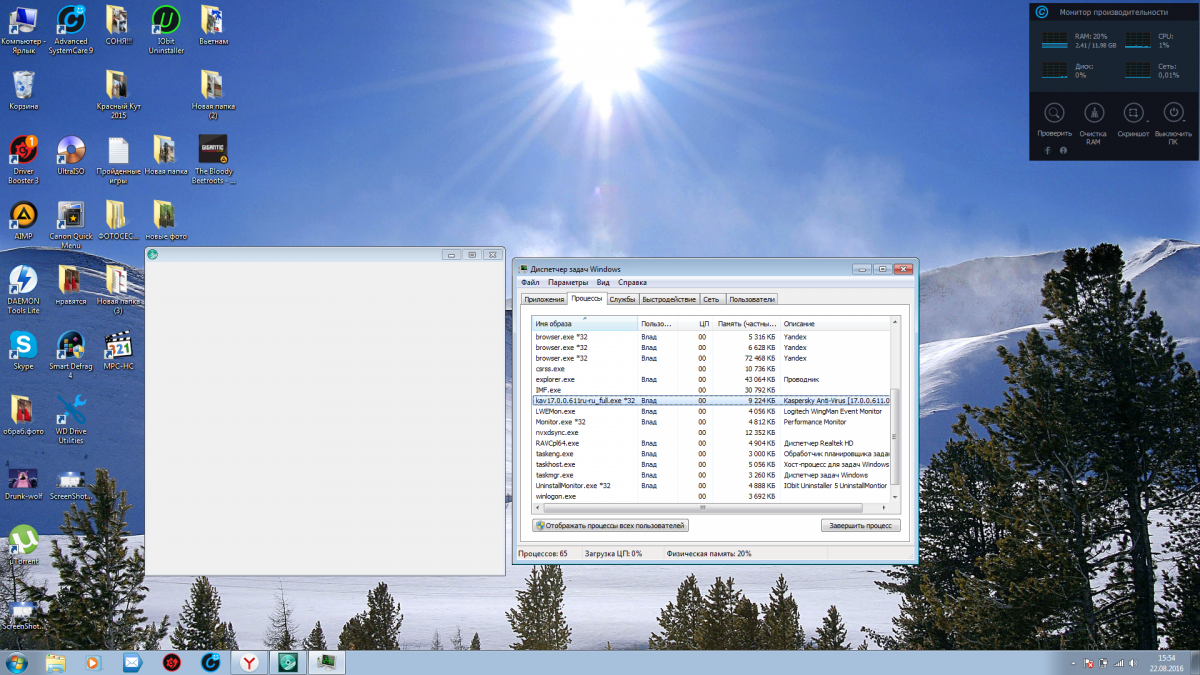Switch to the Службы tab

622,299
